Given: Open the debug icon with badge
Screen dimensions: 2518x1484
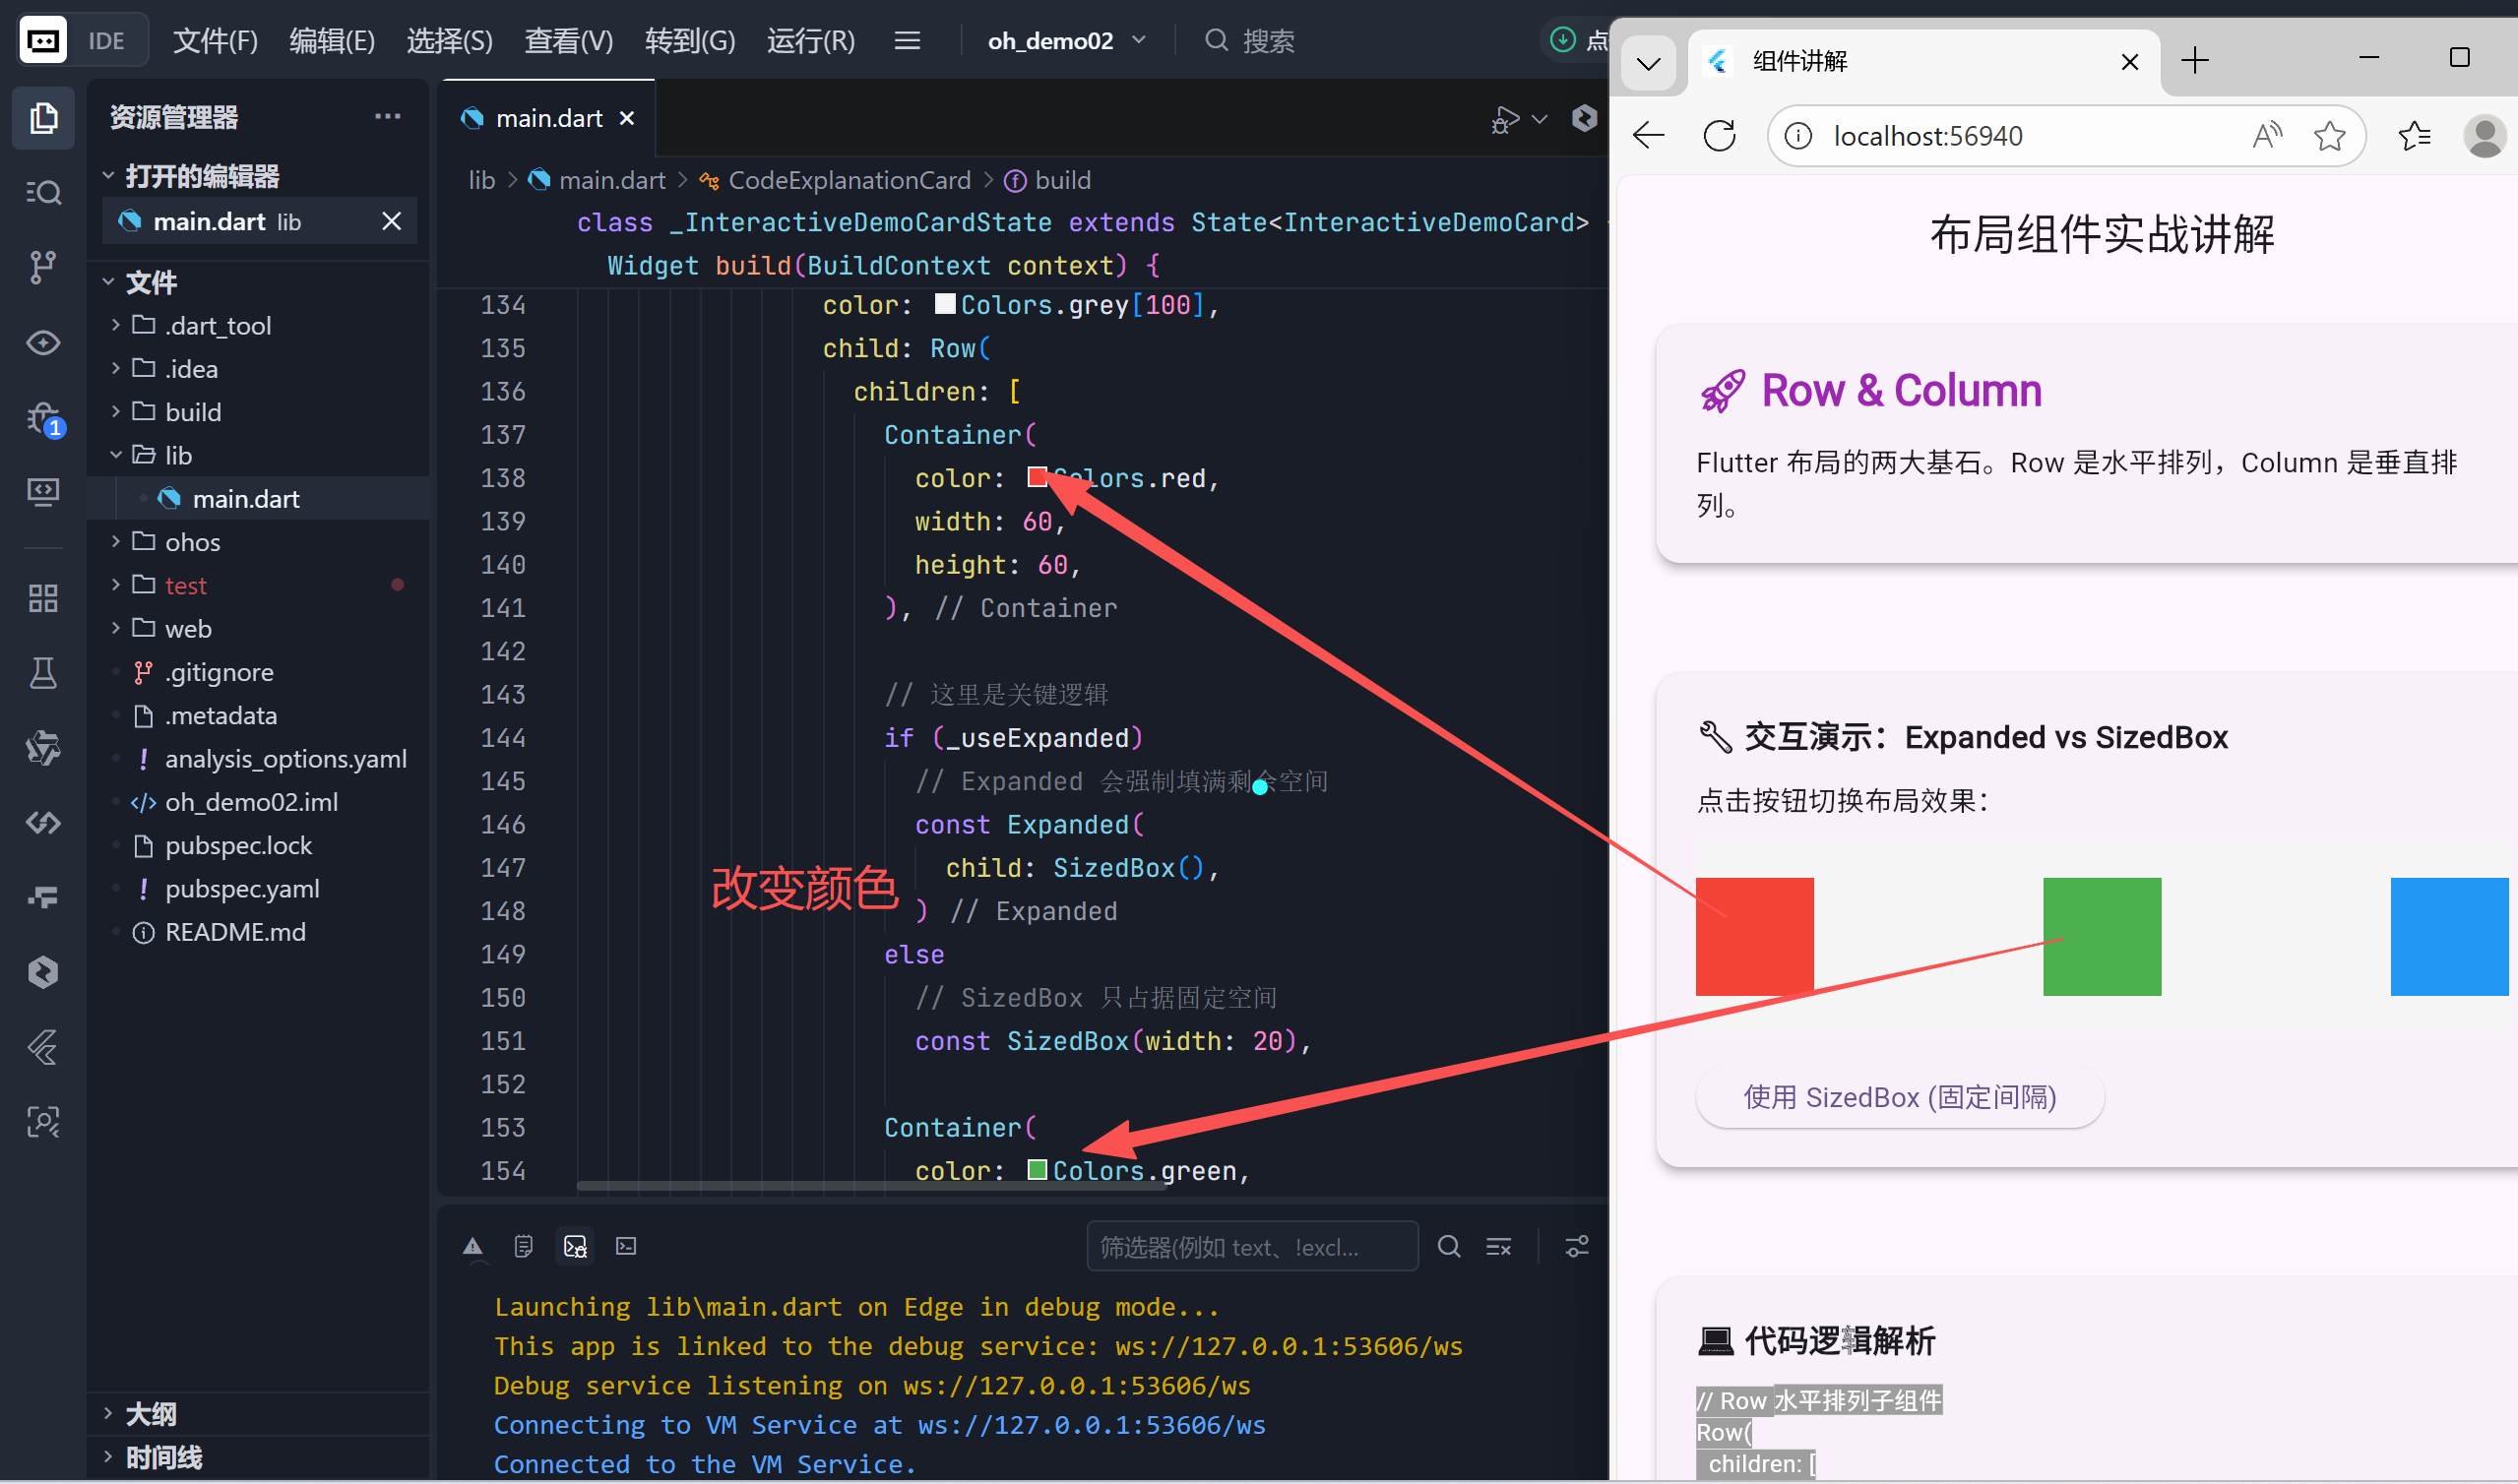Looking at the screenshot, I should pyautogui.click(x=44, y=417).
